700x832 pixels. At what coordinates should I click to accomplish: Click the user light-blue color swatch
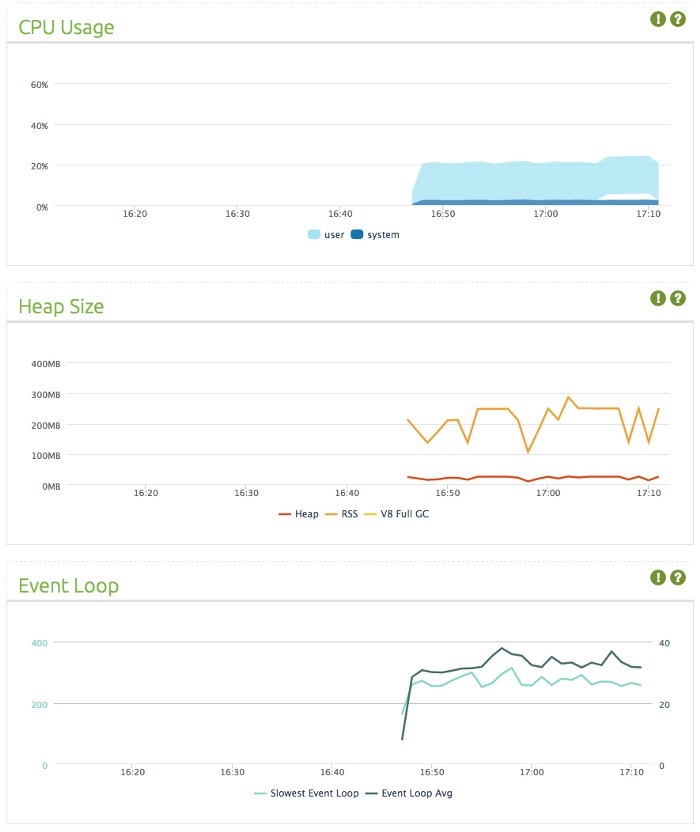point(314,235)
